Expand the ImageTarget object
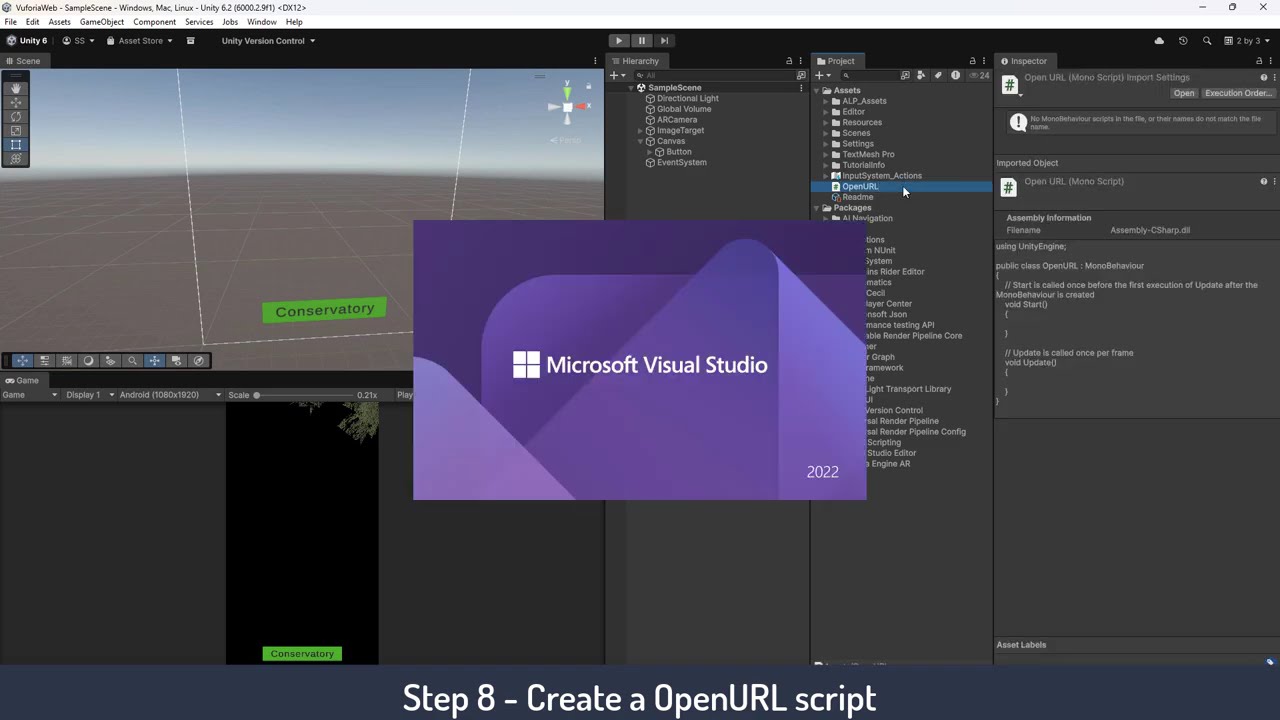This screenshot has height=720, width=1280. (x=641, y=131)
